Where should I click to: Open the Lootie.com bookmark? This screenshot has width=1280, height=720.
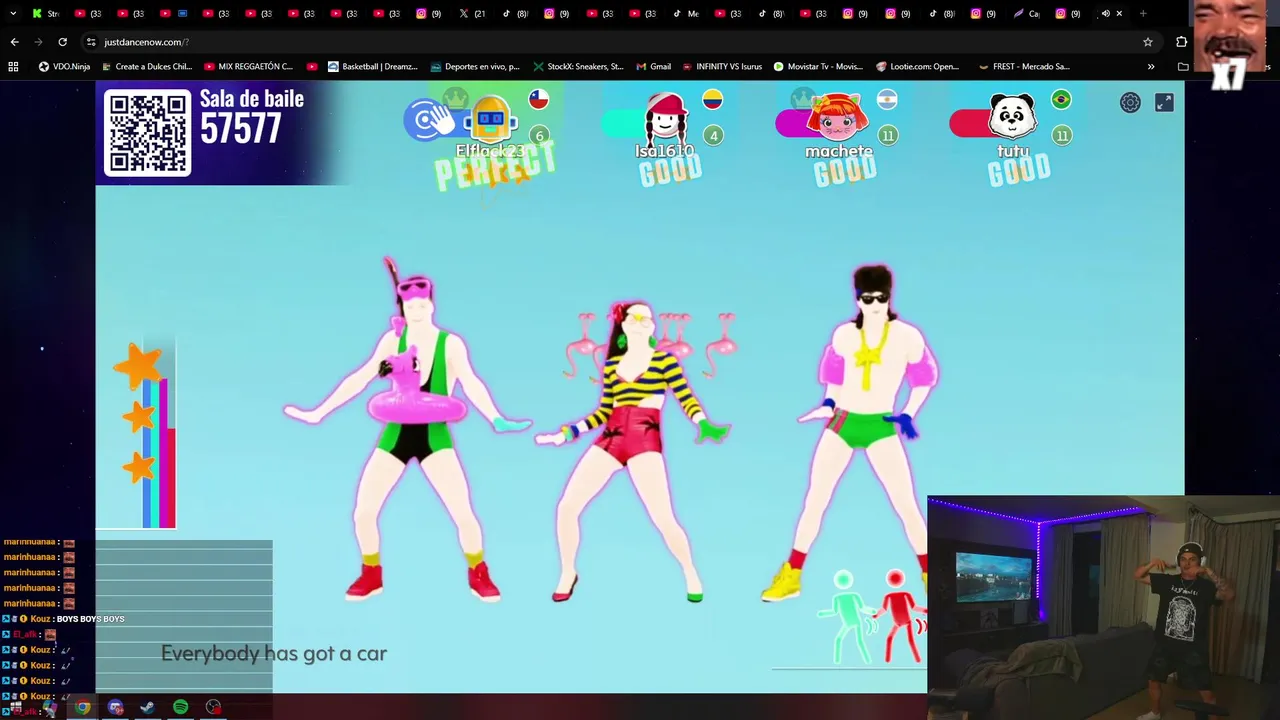(918, 67)
